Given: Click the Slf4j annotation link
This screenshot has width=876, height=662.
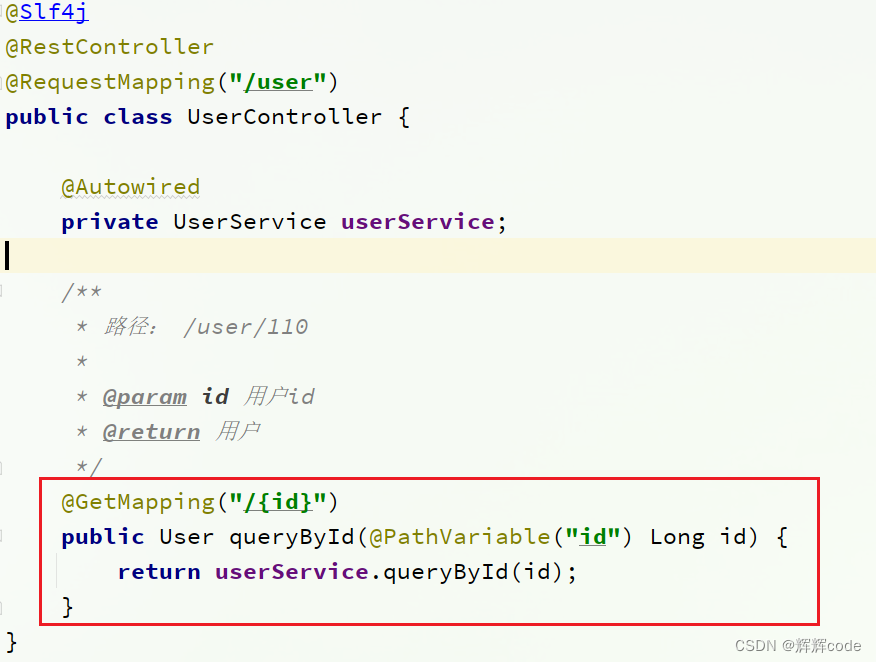Looking at the screenshot, I should tap(54, 11).
